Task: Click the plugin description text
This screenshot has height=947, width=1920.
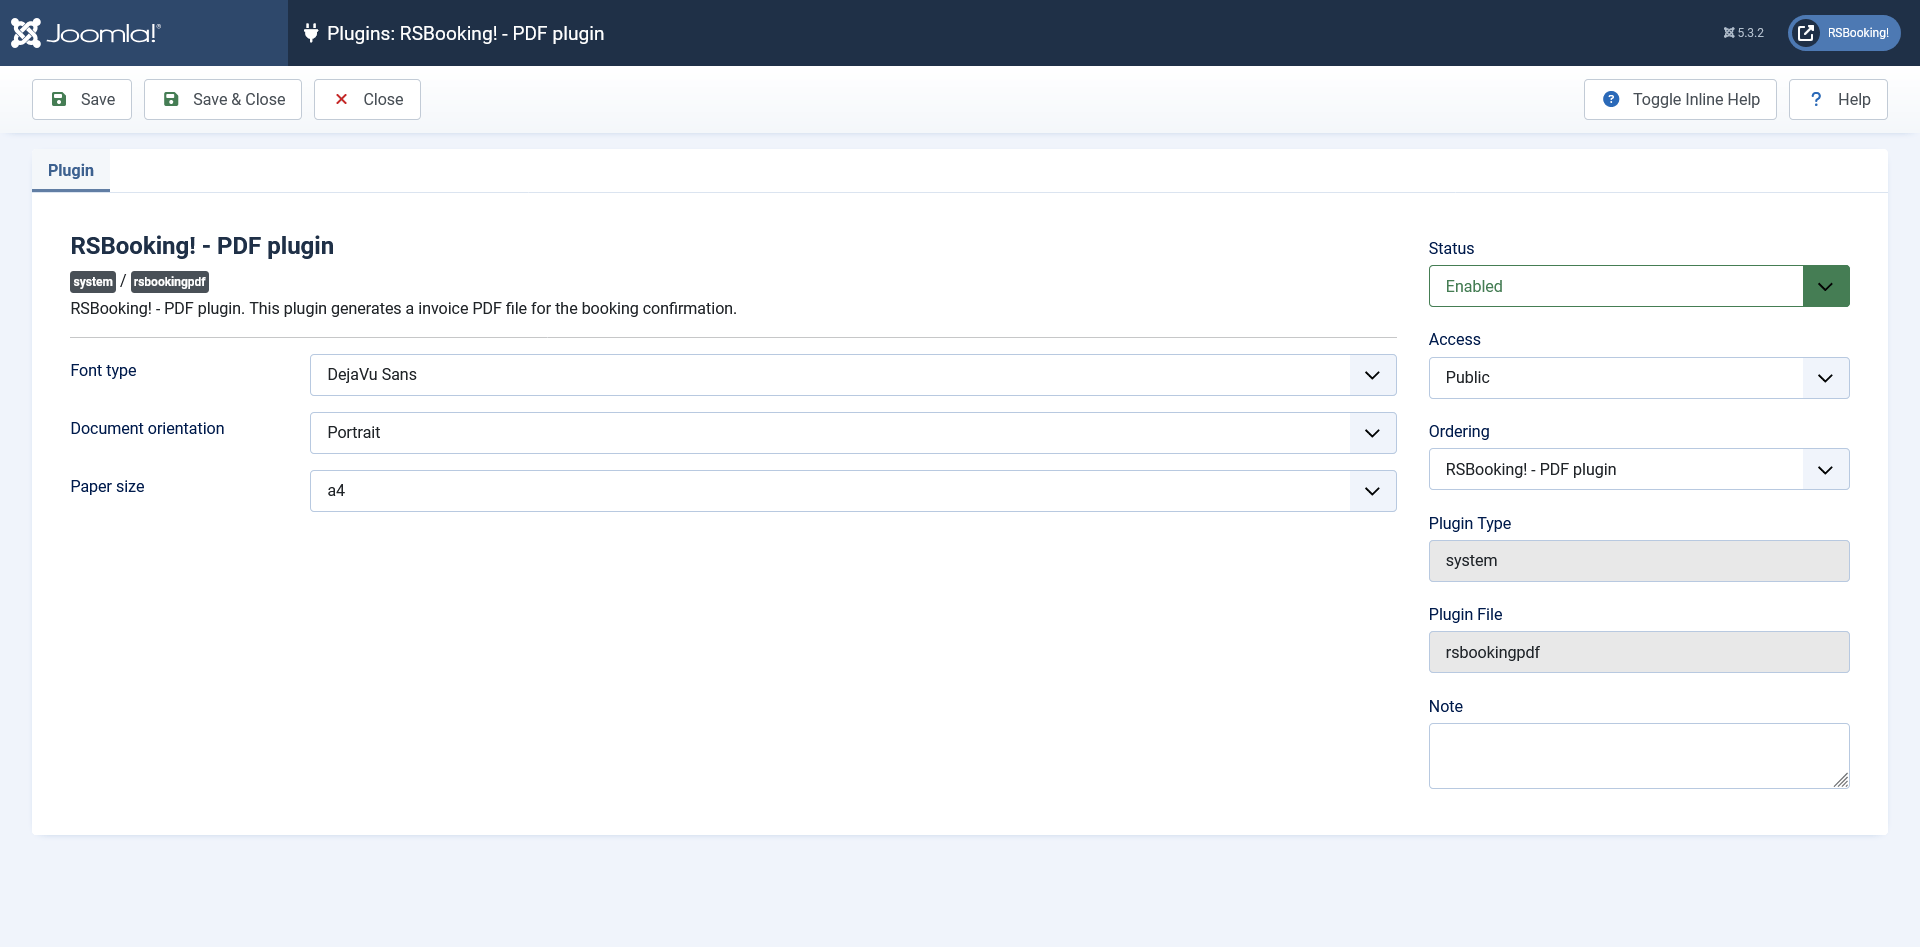Action: tap(403, 308)
